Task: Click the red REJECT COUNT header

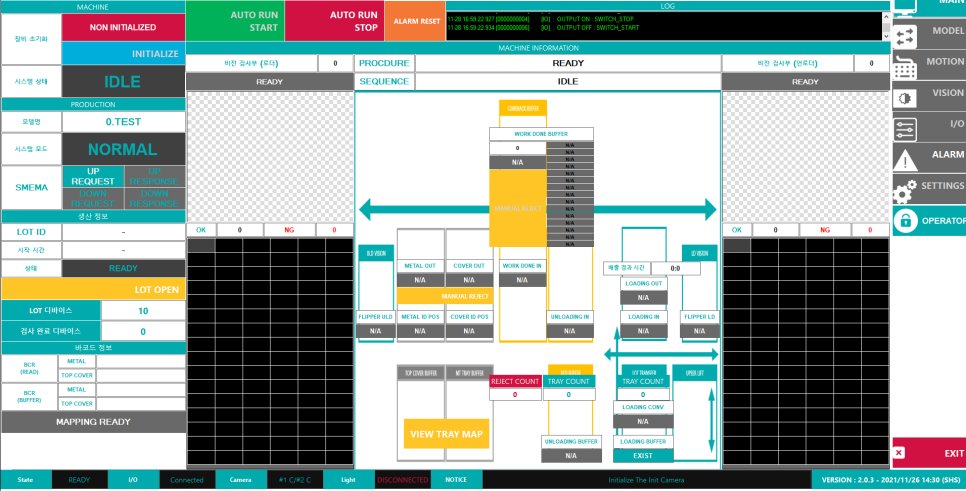Action: (x=515, y=381)
